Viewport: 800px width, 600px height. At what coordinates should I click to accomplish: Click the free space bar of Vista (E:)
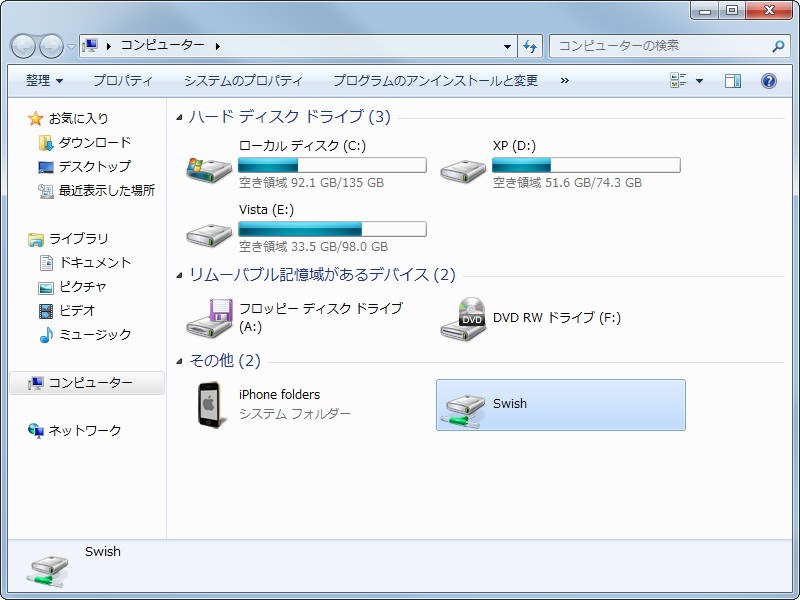330,229
